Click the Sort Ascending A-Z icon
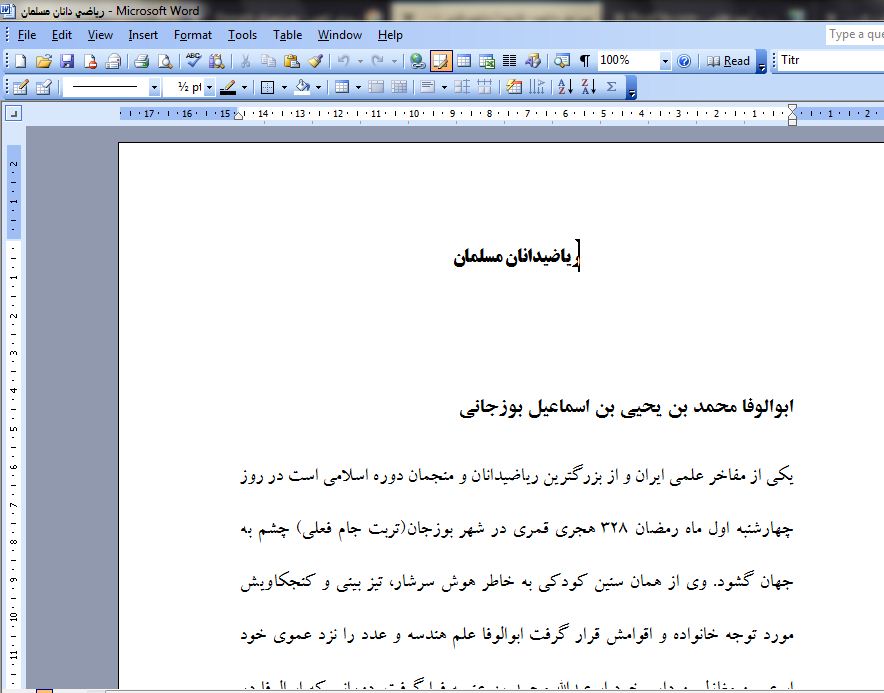 click(564, 87)
